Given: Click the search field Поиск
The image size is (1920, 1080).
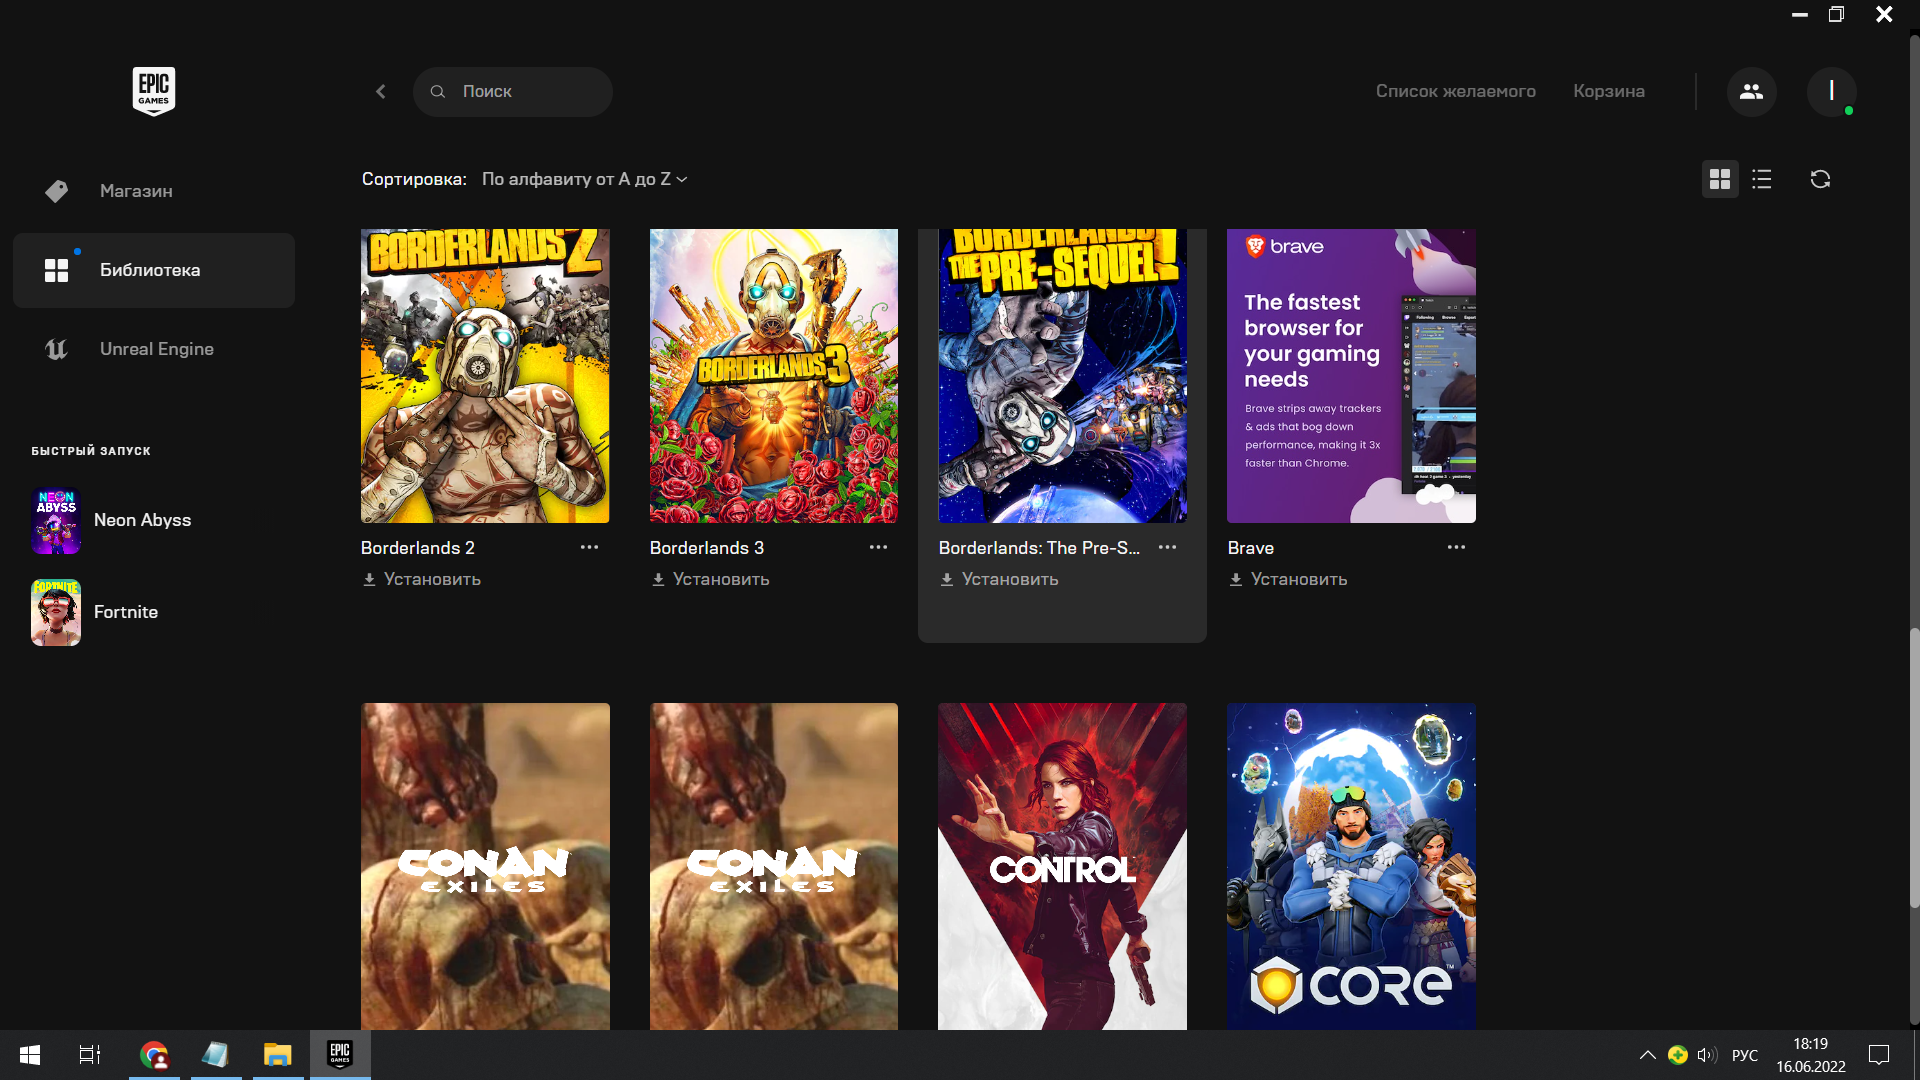Looking at the screenshot, I should coord(513,91).
